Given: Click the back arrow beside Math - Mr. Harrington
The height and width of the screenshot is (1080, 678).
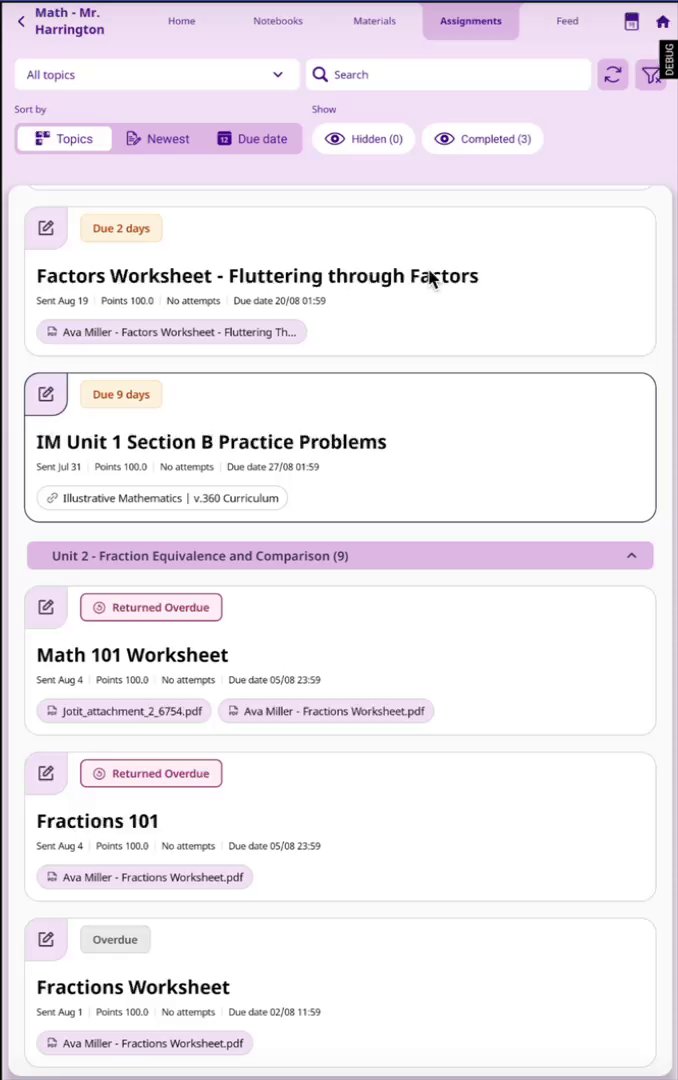Looking at the screenshot, I should tap(21, 21).
